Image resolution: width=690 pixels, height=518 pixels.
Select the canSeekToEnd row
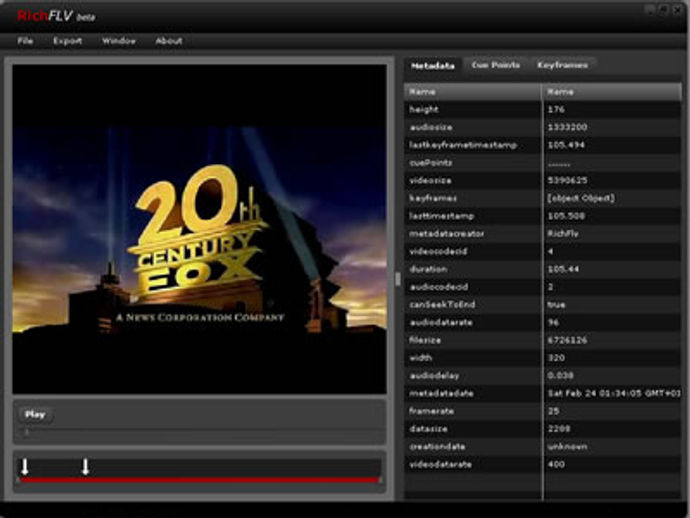[x=543, y=305]
